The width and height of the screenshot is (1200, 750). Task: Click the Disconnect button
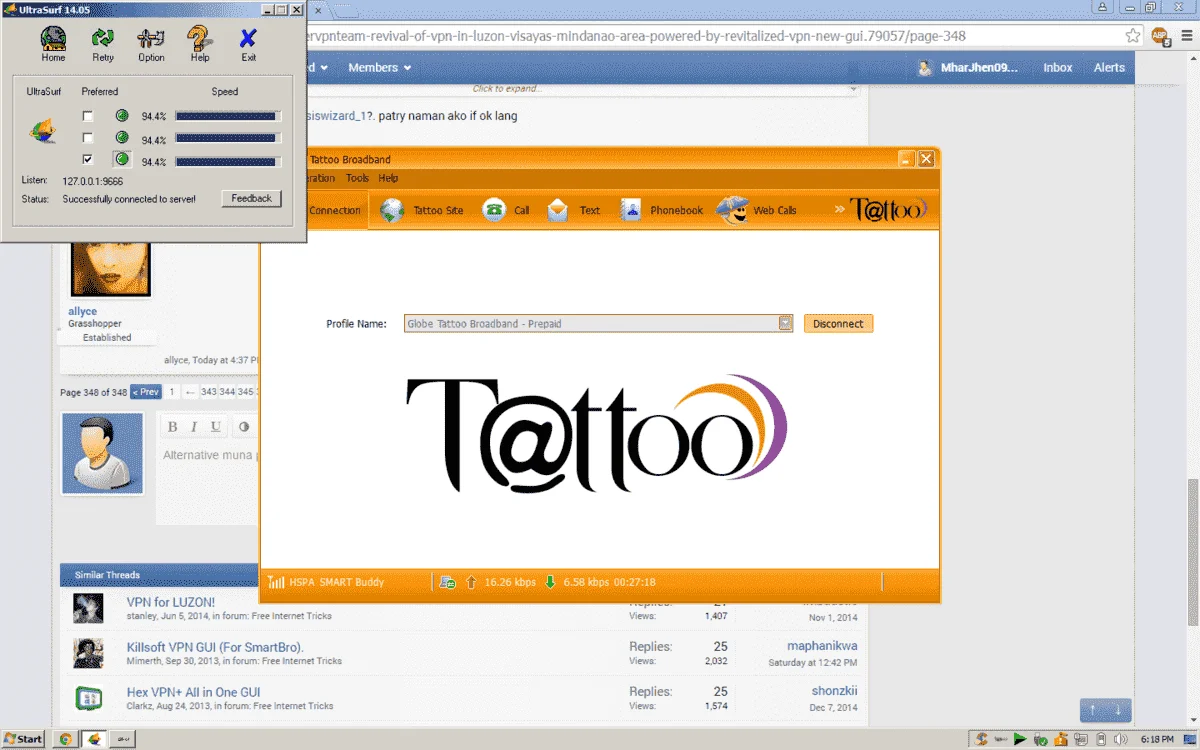(838, 323)
